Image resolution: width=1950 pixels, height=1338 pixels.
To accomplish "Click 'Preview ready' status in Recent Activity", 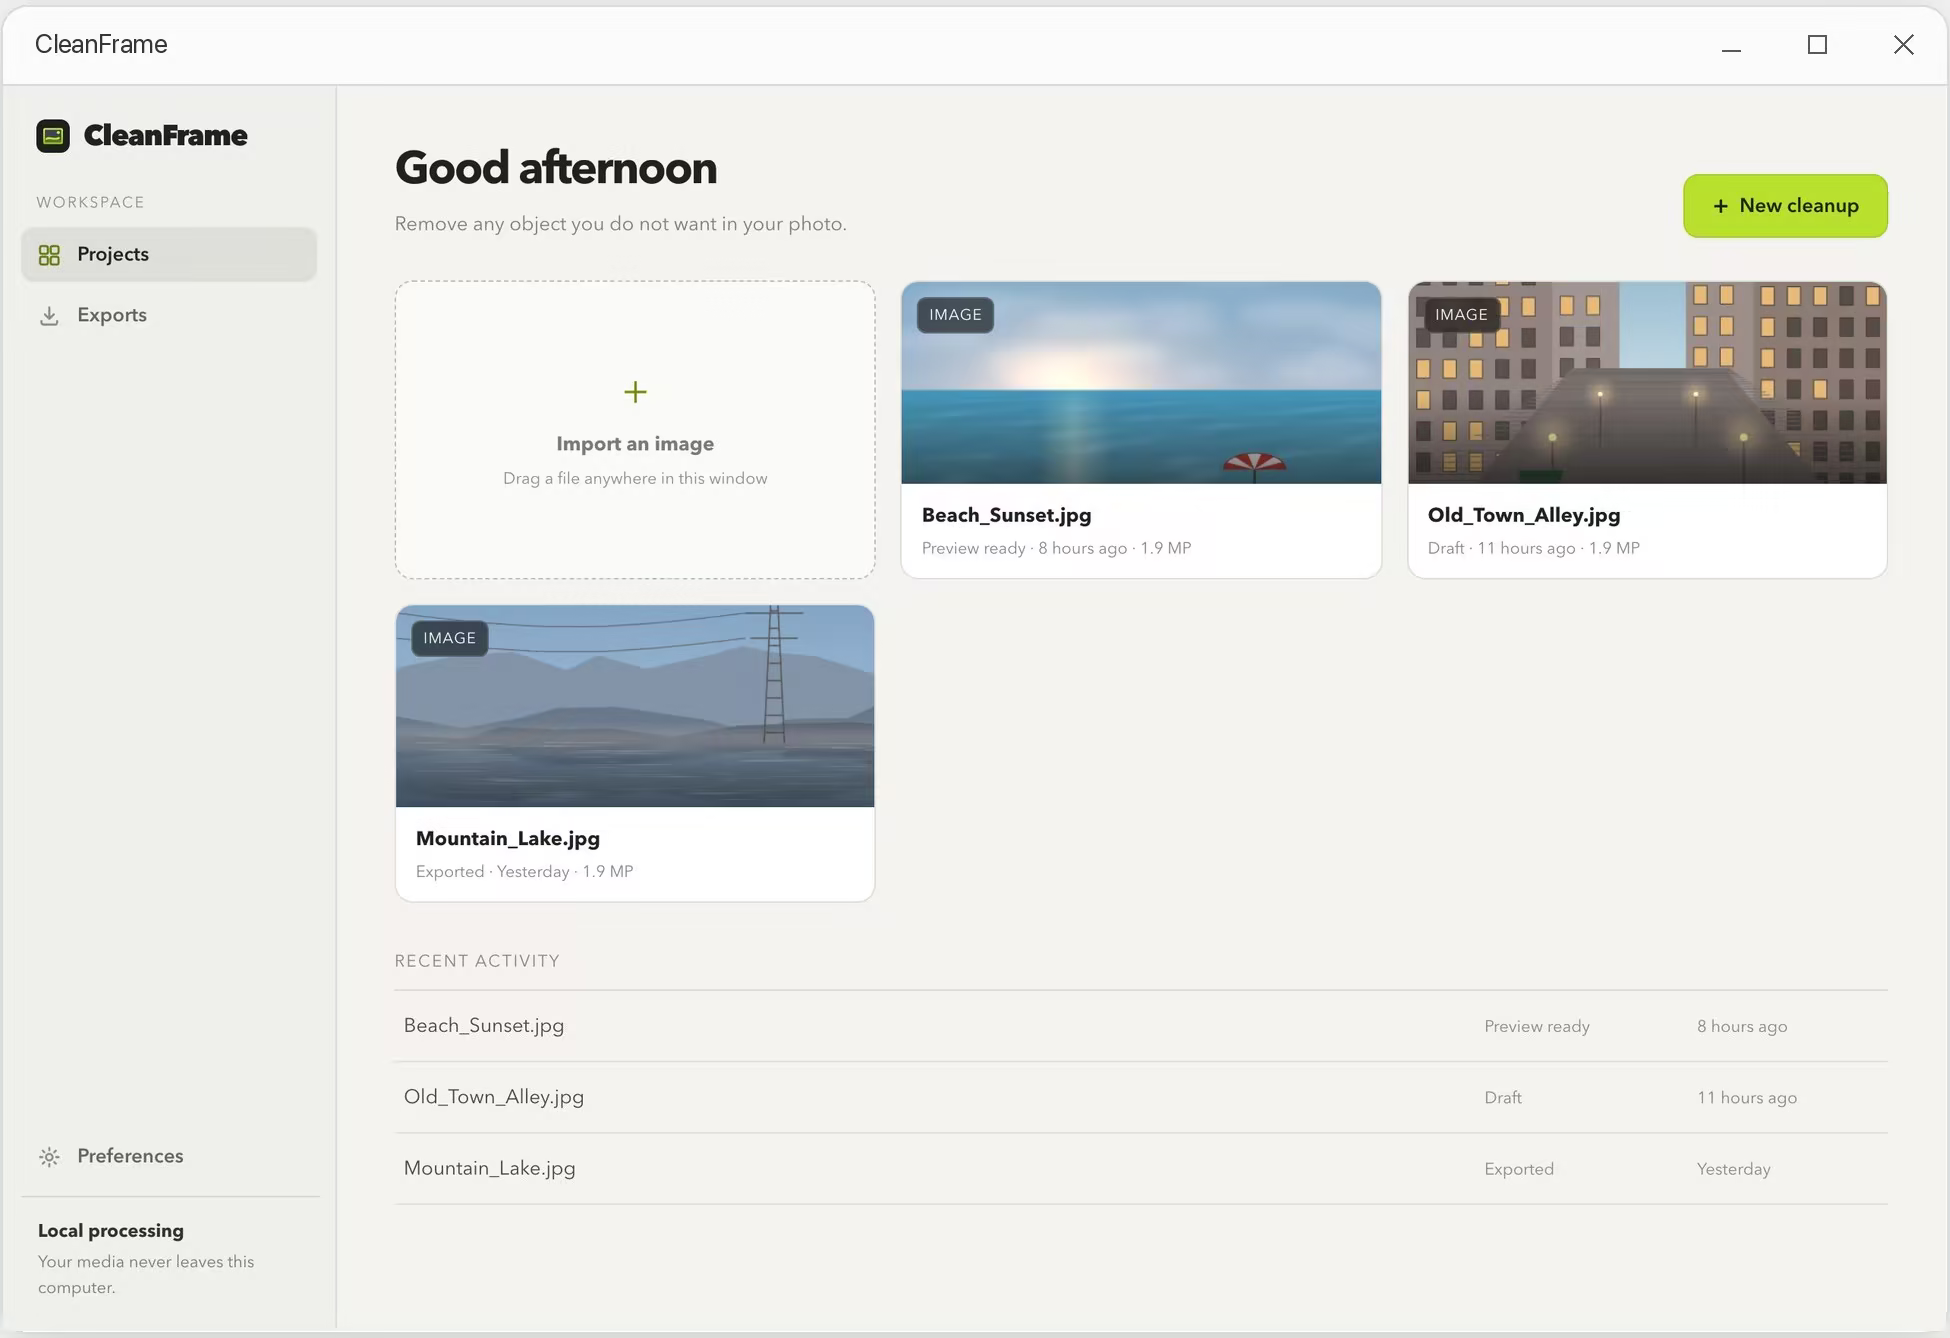I will (1537, 1026).
